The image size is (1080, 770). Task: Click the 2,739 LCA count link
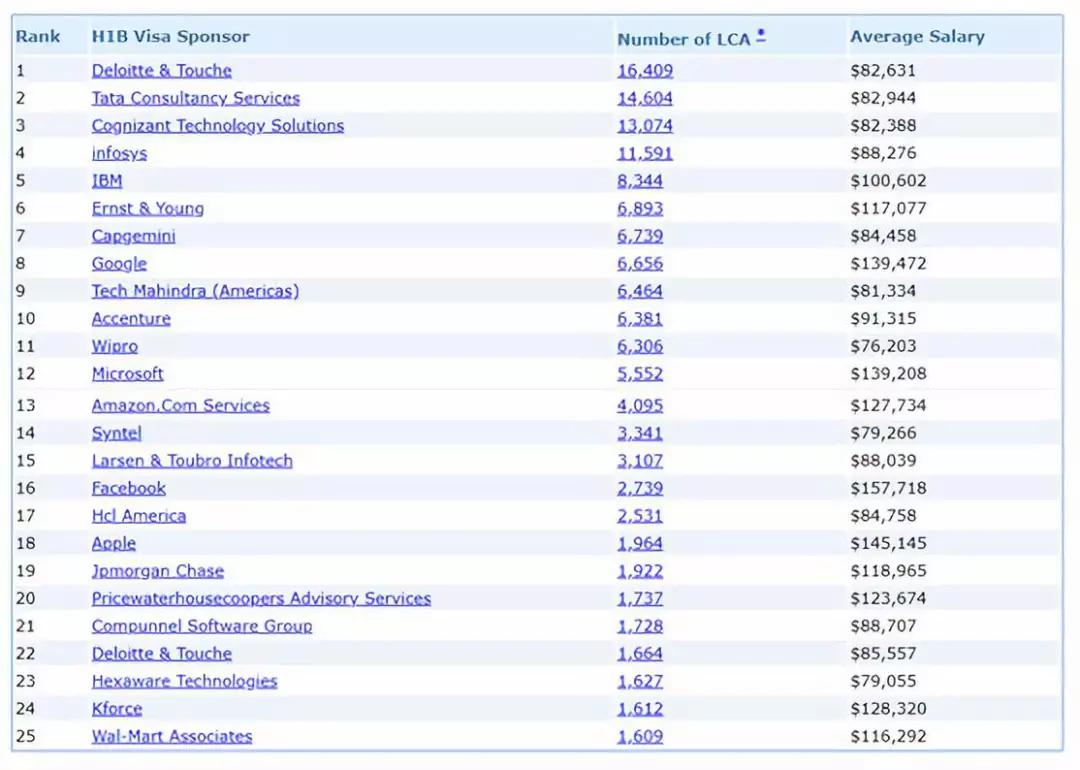(x=640, y=488)
